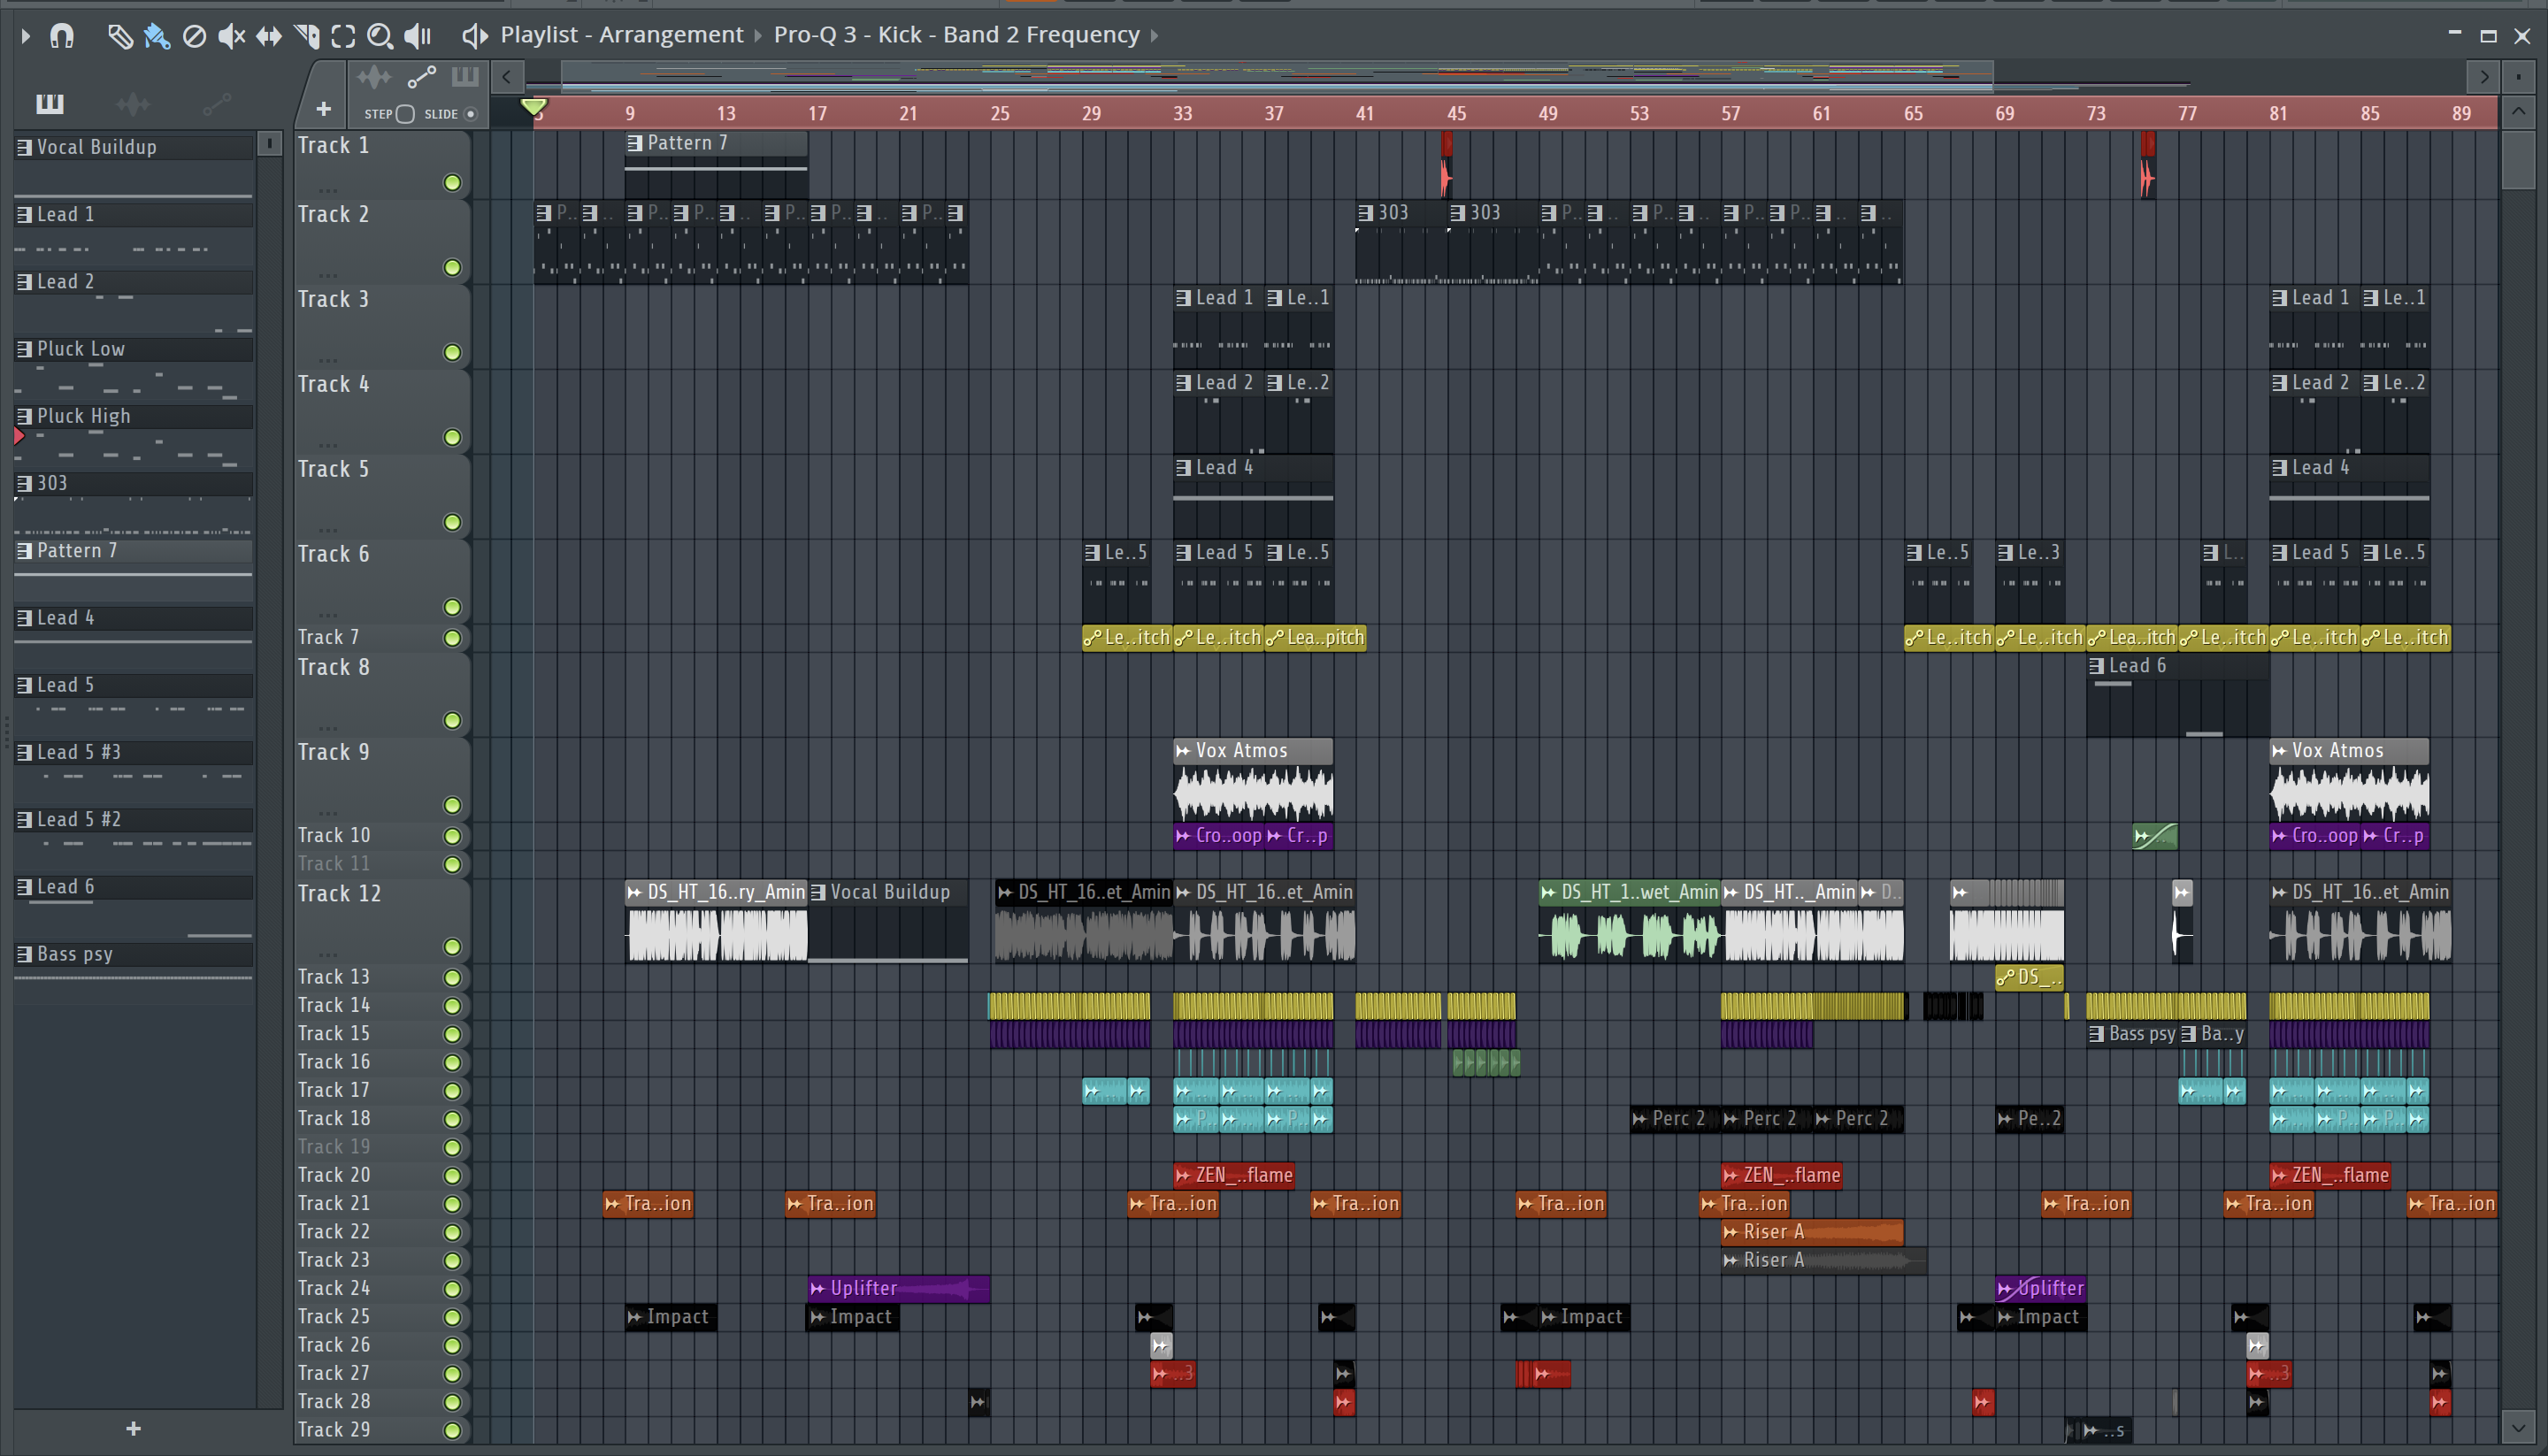Open arrow after Band 2 Frequency

coord(1154,36)
